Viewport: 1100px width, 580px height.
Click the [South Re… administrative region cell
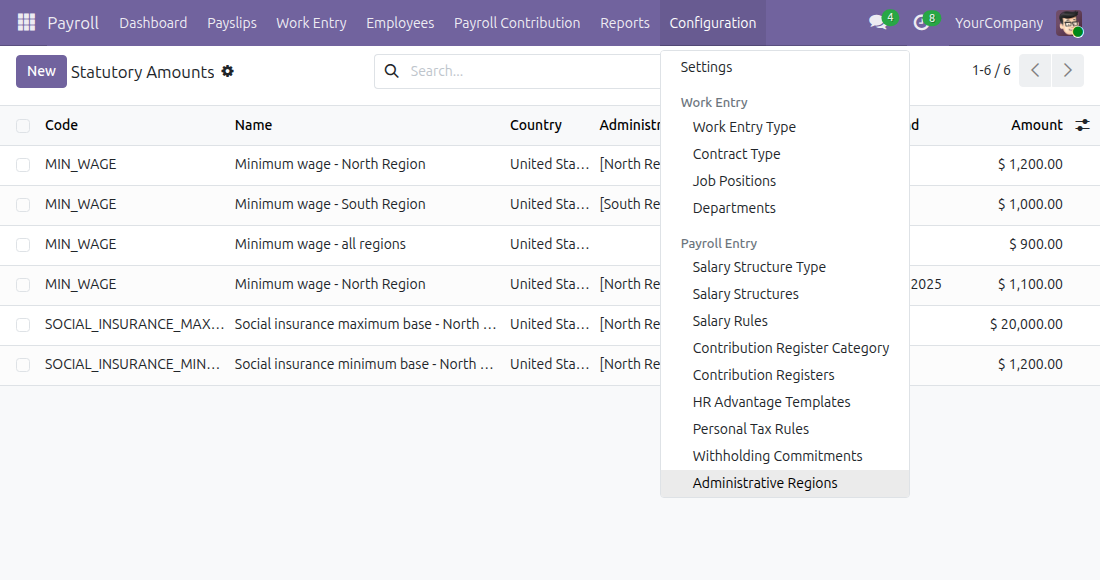pos(629,204)
